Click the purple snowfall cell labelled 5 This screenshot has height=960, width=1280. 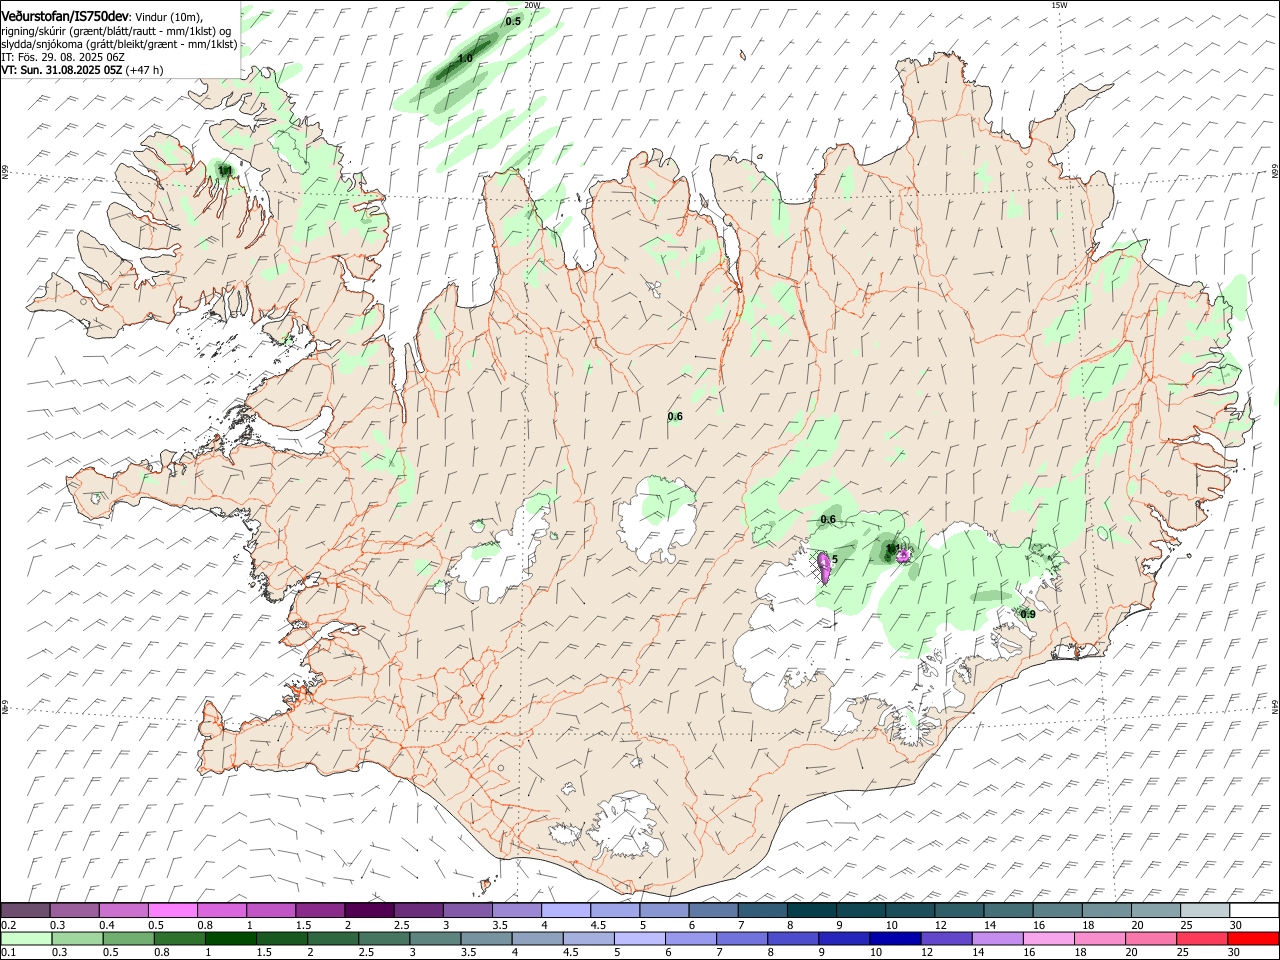coord(825,567)
